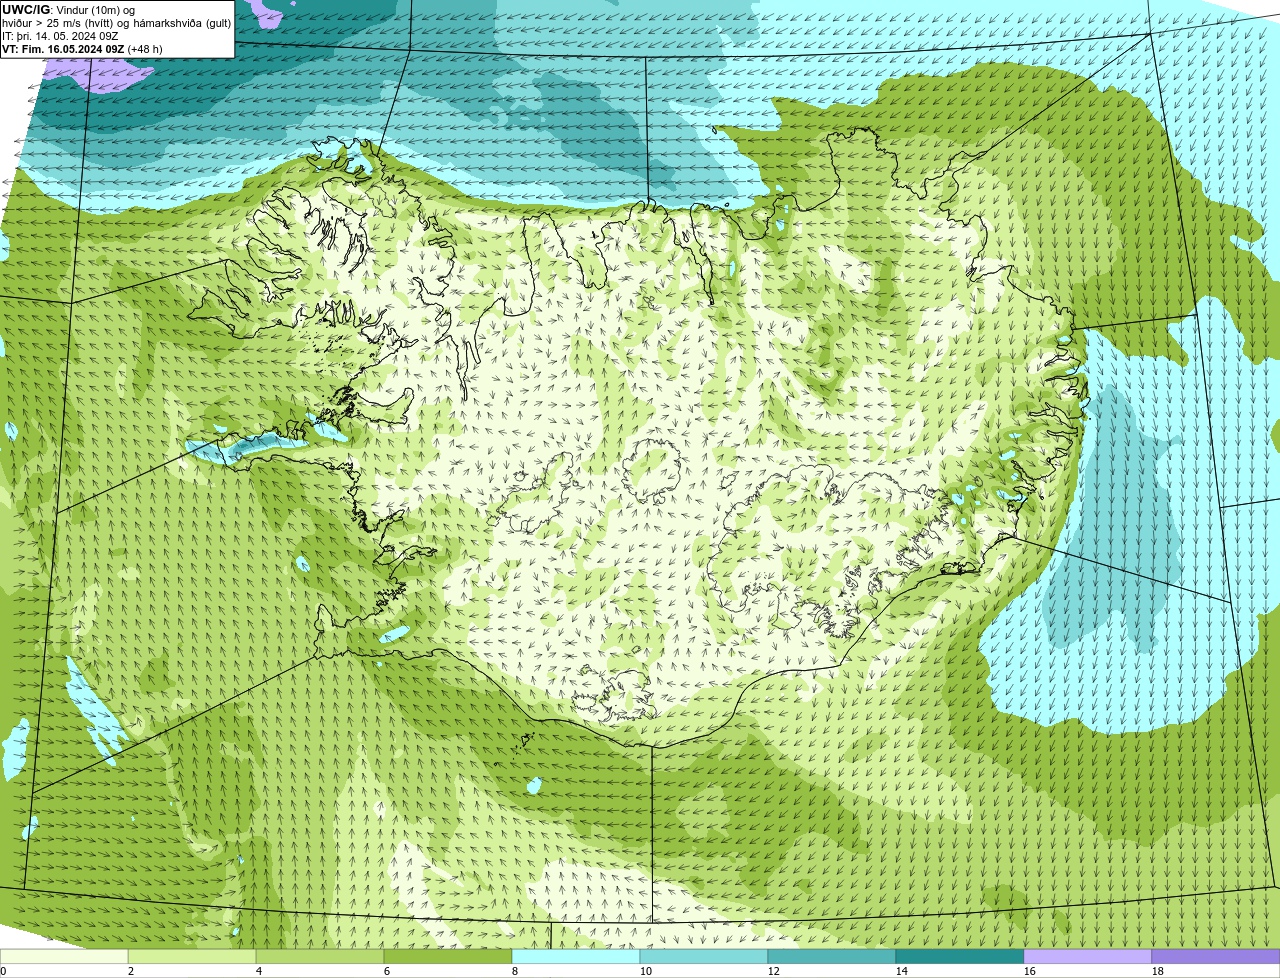Click the 'hviður > 25 m/s (hvítt)' description line
Screen dimensions: 1280x978
coord(117,23)
